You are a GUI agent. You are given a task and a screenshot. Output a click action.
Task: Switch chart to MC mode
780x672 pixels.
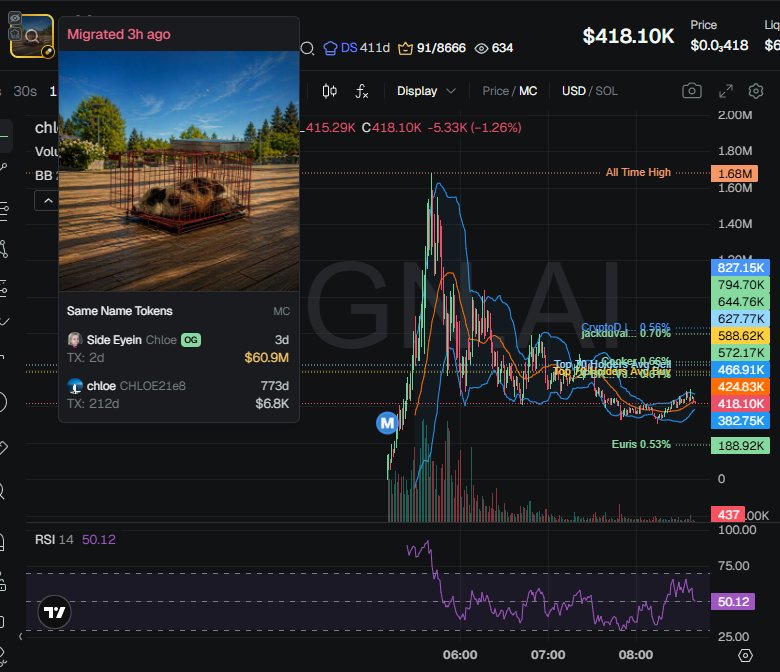pyautogui.click(x=528, y=91)
